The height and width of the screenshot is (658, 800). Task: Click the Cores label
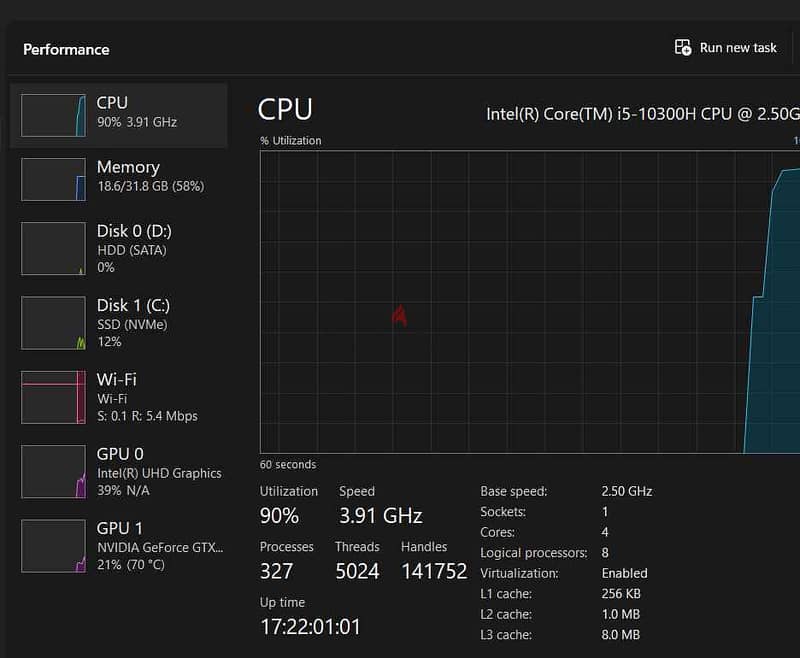coord(497,532)
